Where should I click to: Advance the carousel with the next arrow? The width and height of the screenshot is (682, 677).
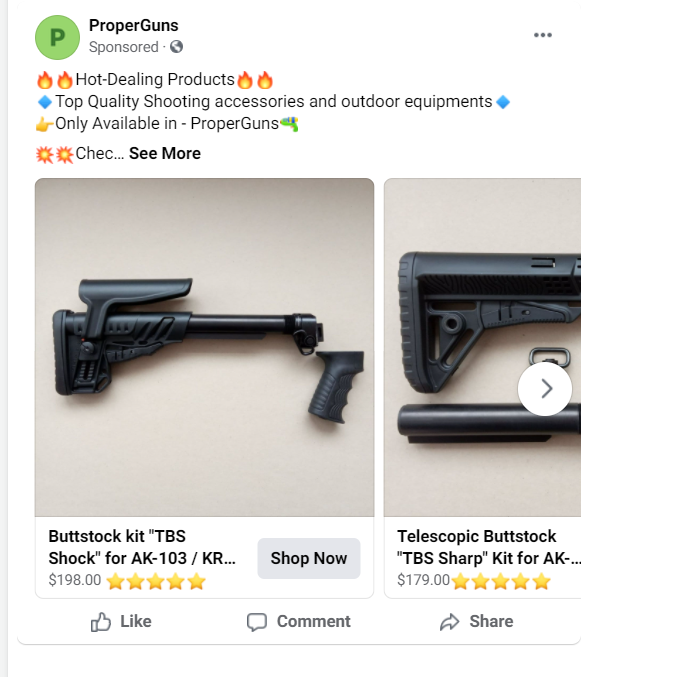point(545,389)
